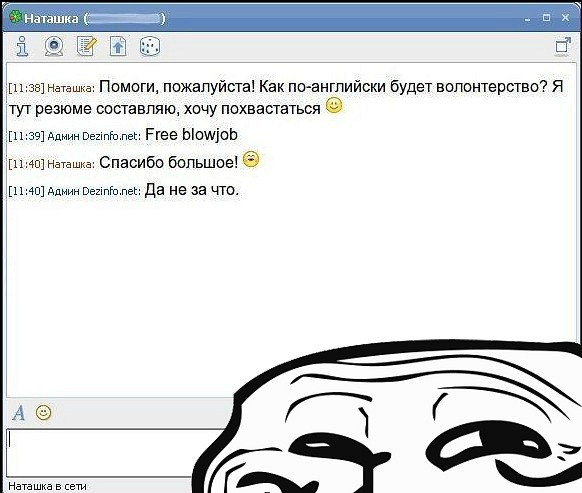Click the dice icon in toolbar
Screen dimensions: 582x493
tap(150, 46)
